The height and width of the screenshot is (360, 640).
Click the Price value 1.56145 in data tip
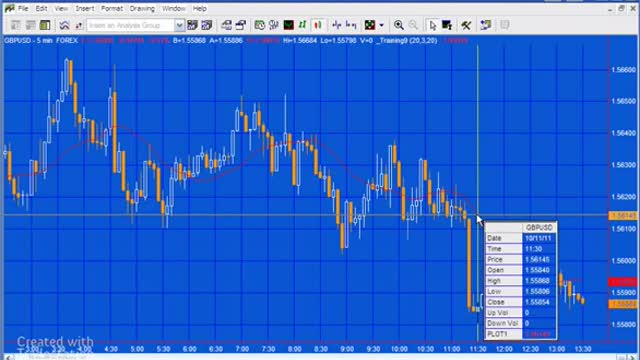click(538, 259)
